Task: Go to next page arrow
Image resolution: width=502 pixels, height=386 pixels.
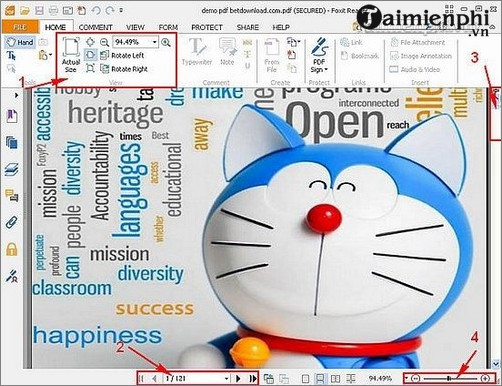Action: click(x=238, y=378)
